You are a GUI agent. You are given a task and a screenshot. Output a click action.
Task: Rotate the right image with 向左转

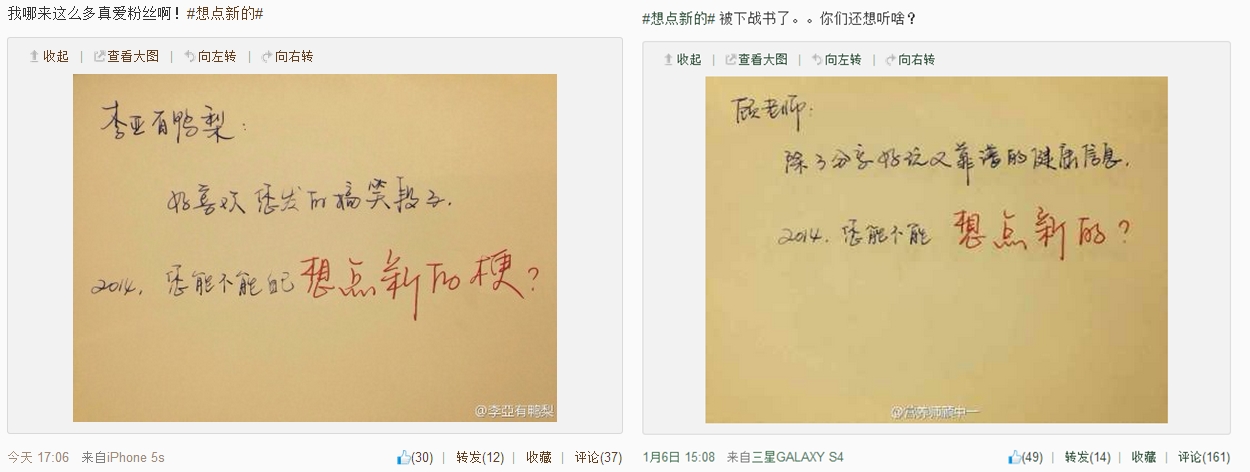point(835,59)
